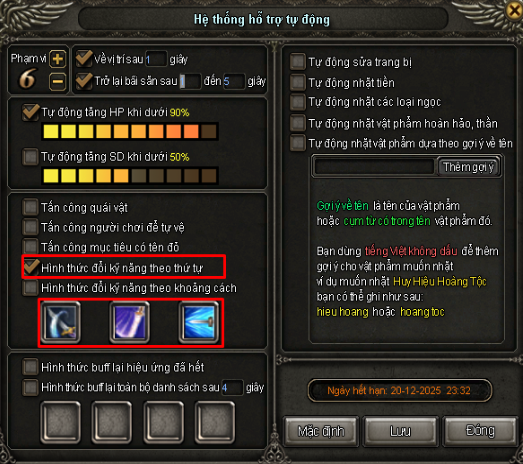Uncheck Tự động tăng HP checkbox
The width and height of the screenshot is (523, 464).
[30, 112]
